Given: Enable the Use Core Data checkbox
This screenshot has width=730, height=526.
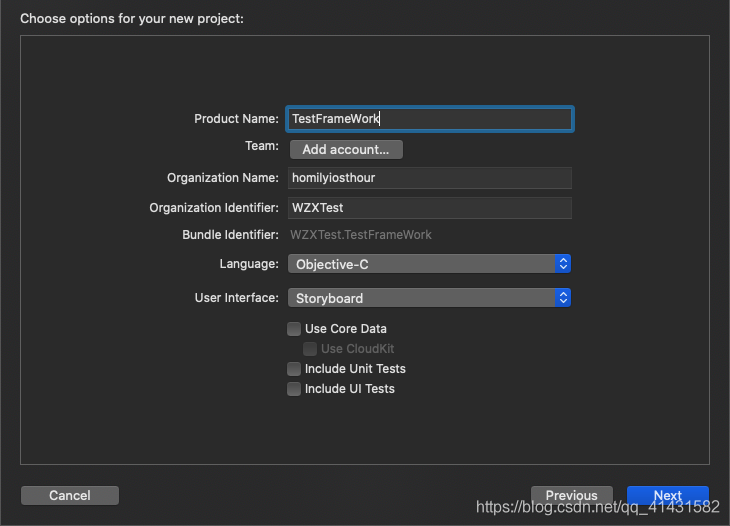Looking at the screenshot, I should coord(294,329).
